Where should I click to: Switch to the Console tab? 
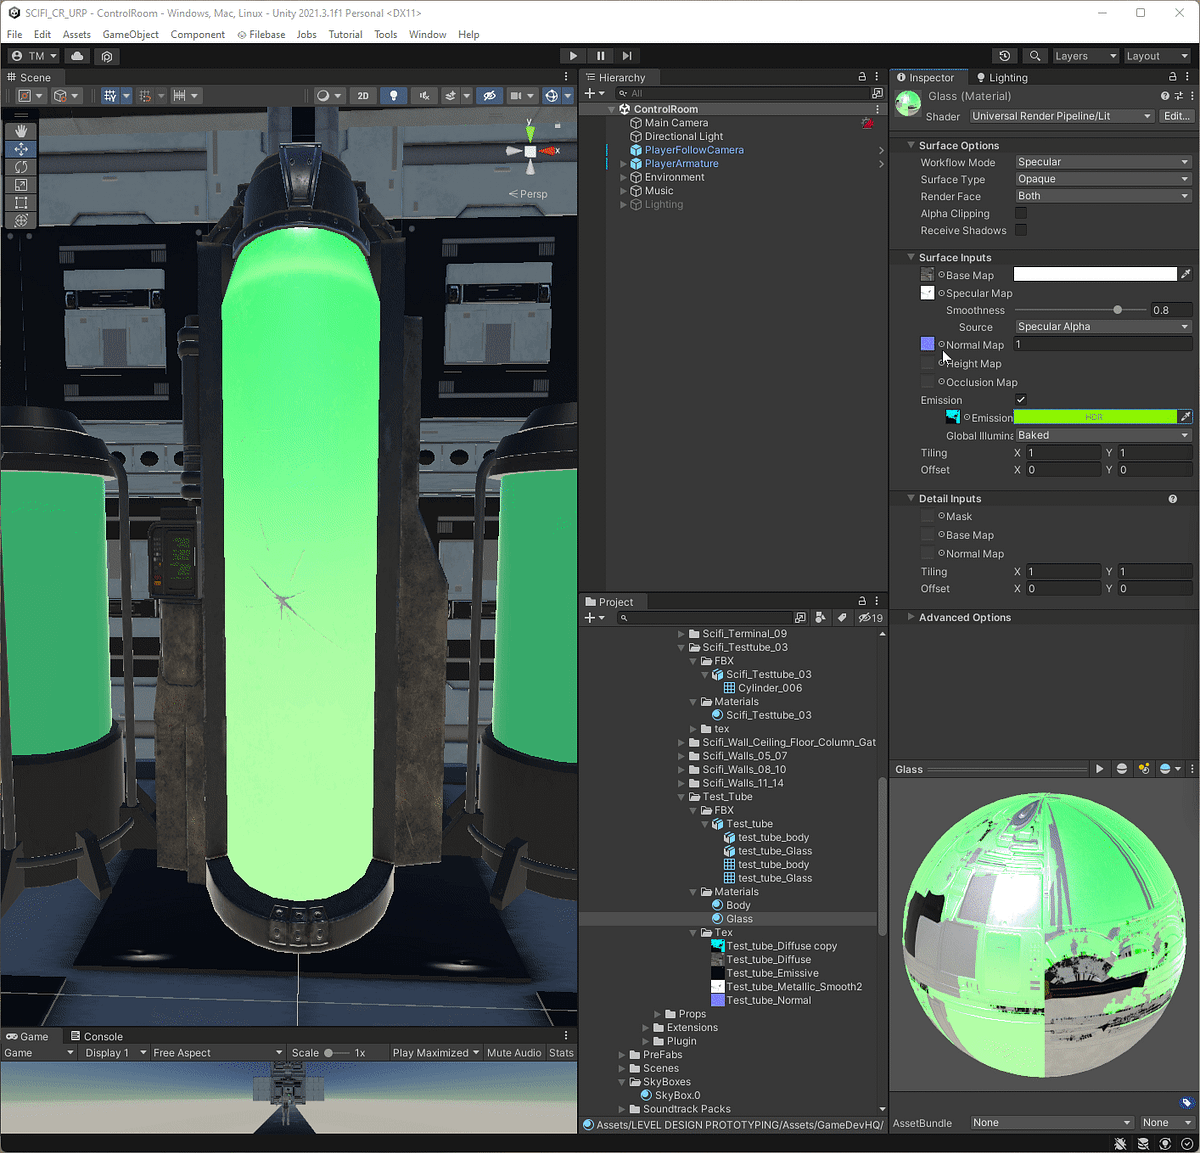coord(97,1036)
